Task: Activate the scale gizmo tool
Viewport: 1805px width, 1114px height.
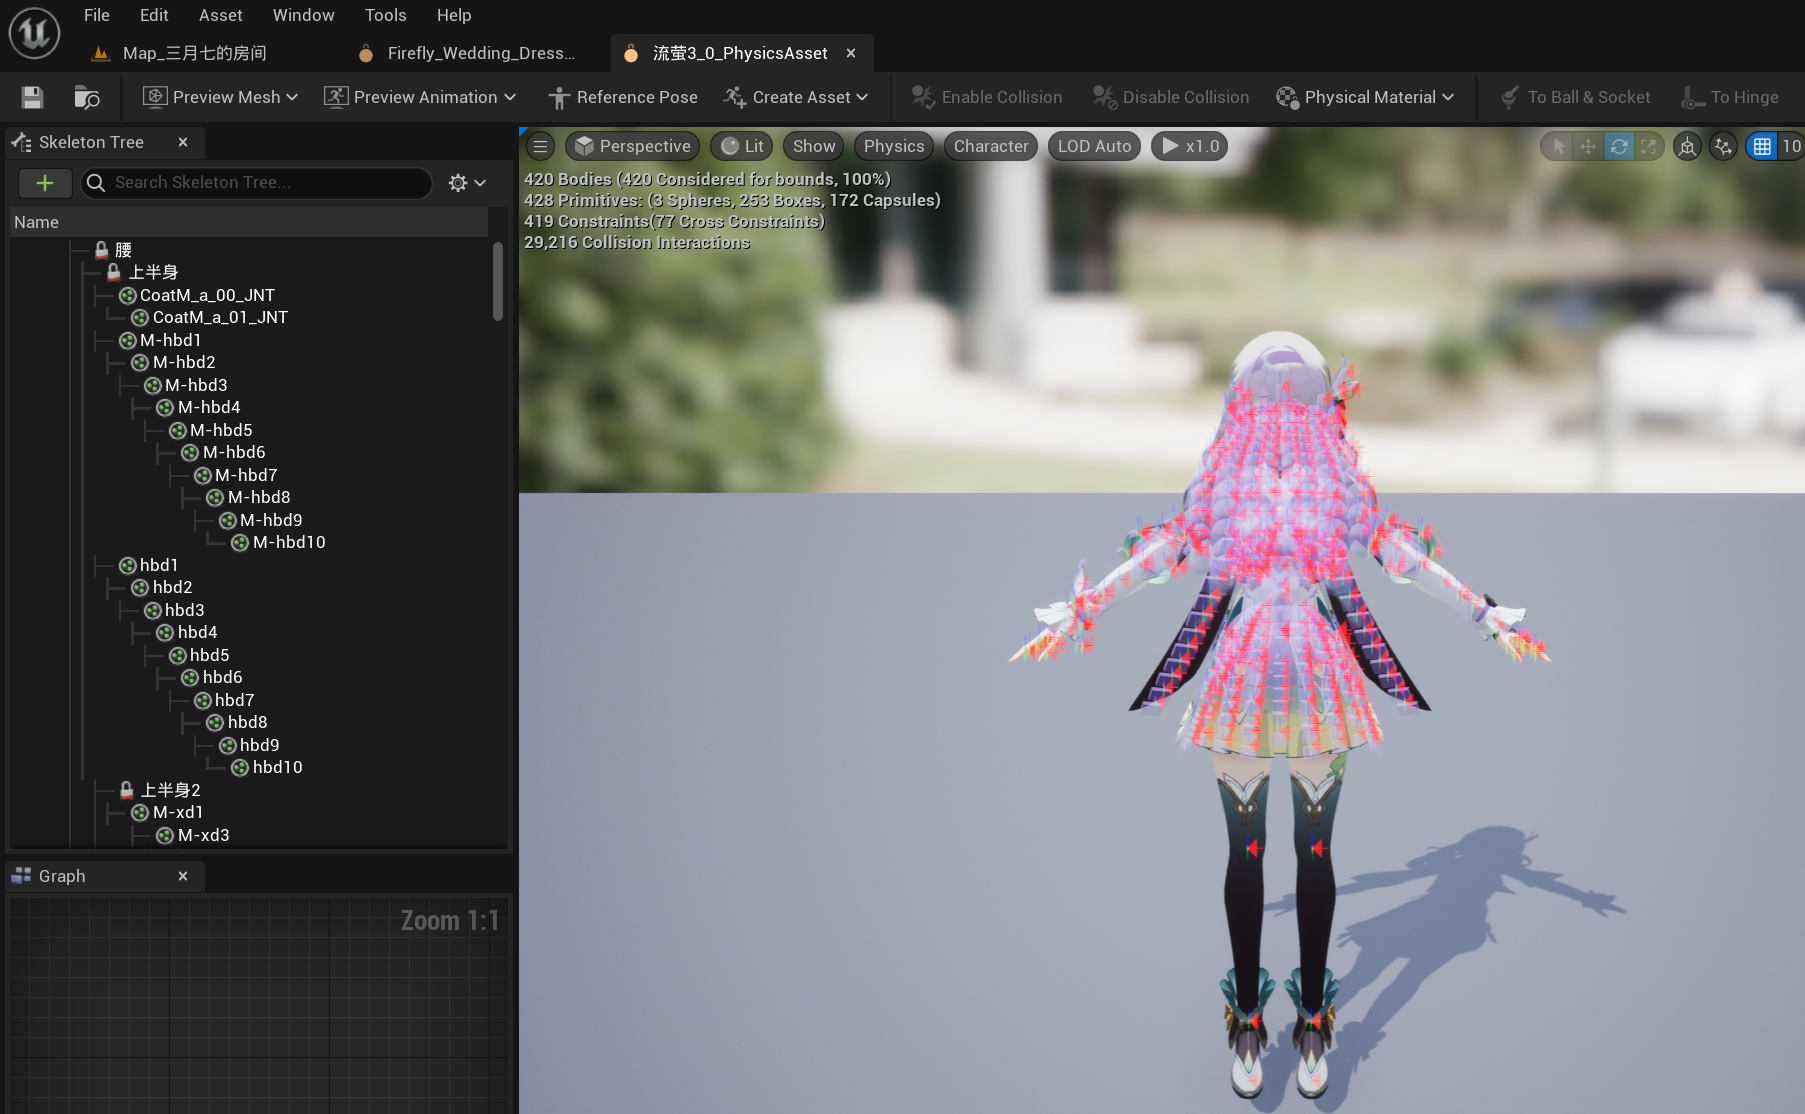Action: tap(1648, 147)
